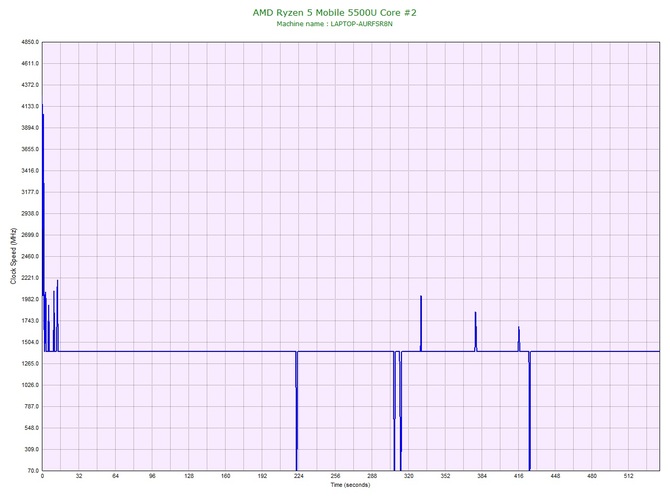Click the 2221.0 y-axis value

30,278
